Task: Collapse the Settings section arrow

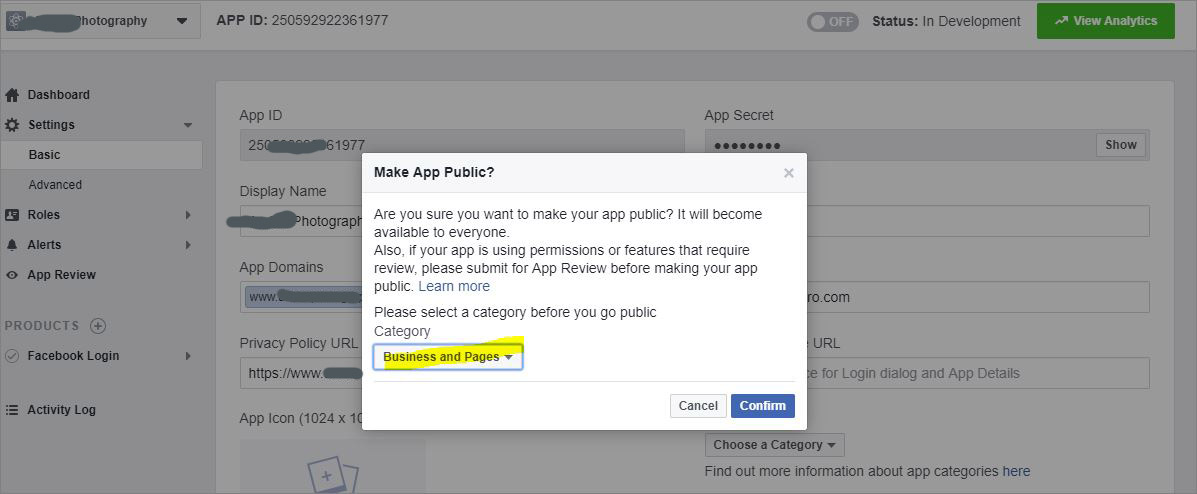Action: 188,125
